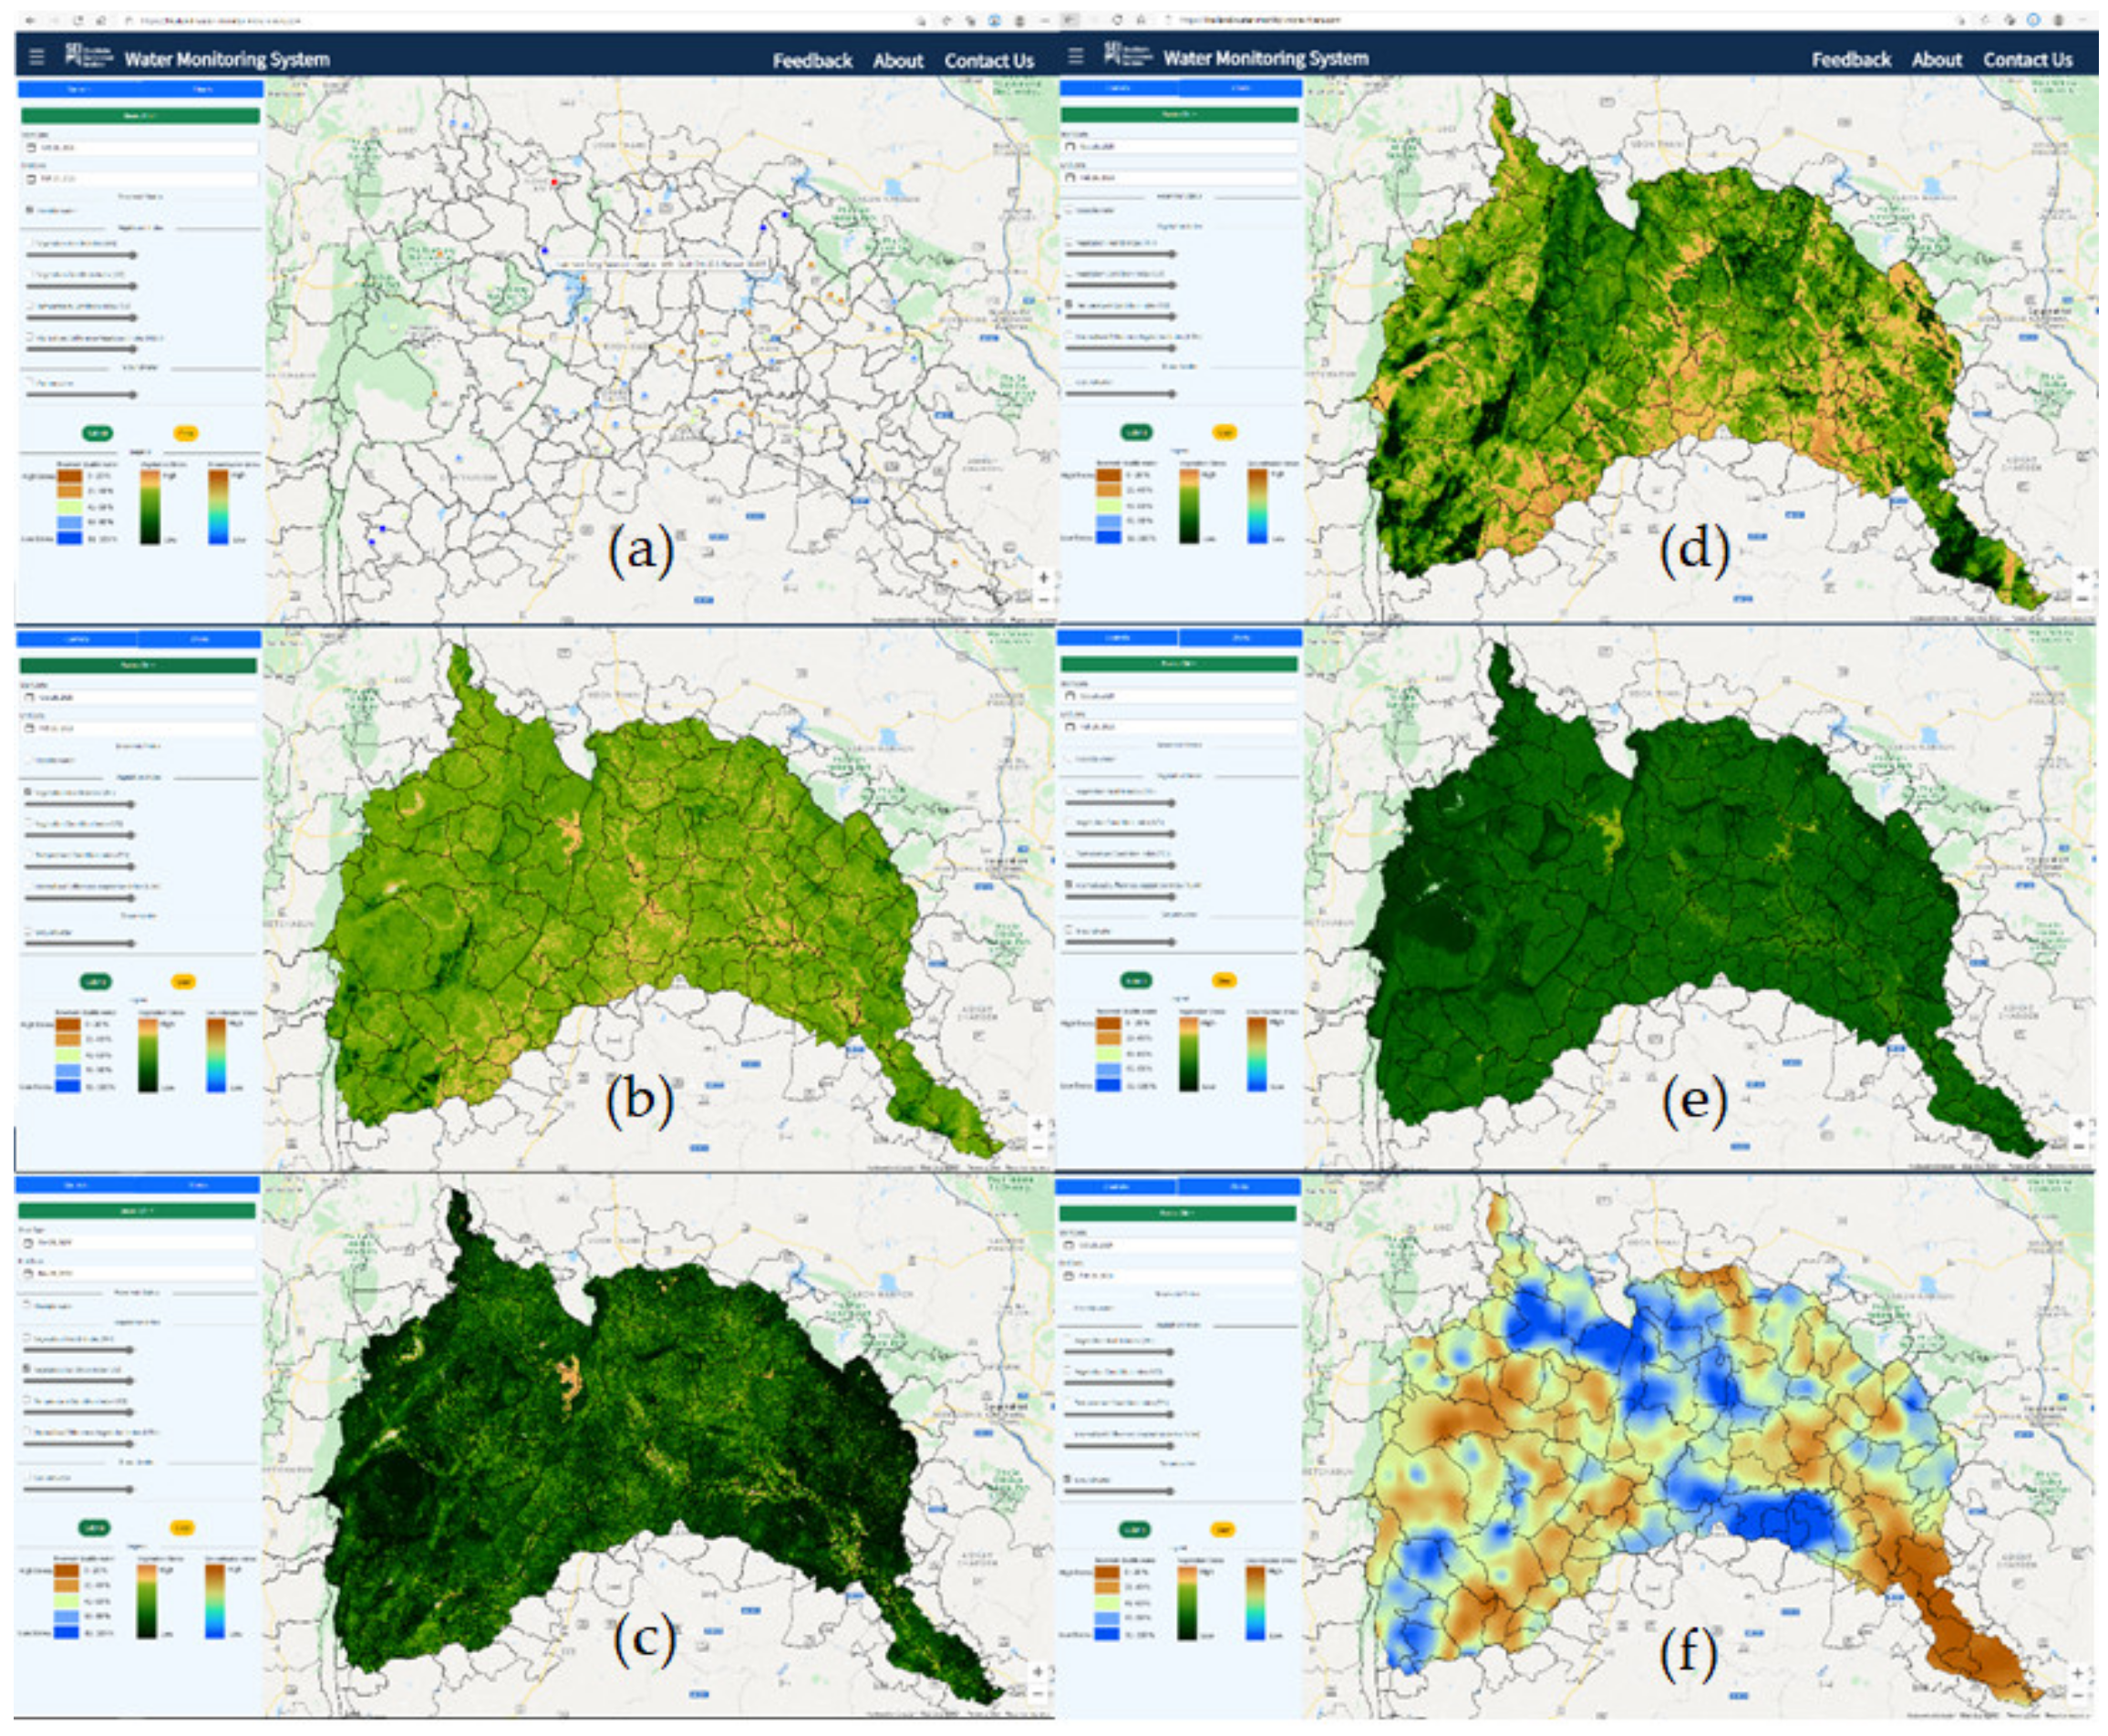
Task: Click the first vegetation opacity slider in panel (a)
Action: [x=82, y=255]
